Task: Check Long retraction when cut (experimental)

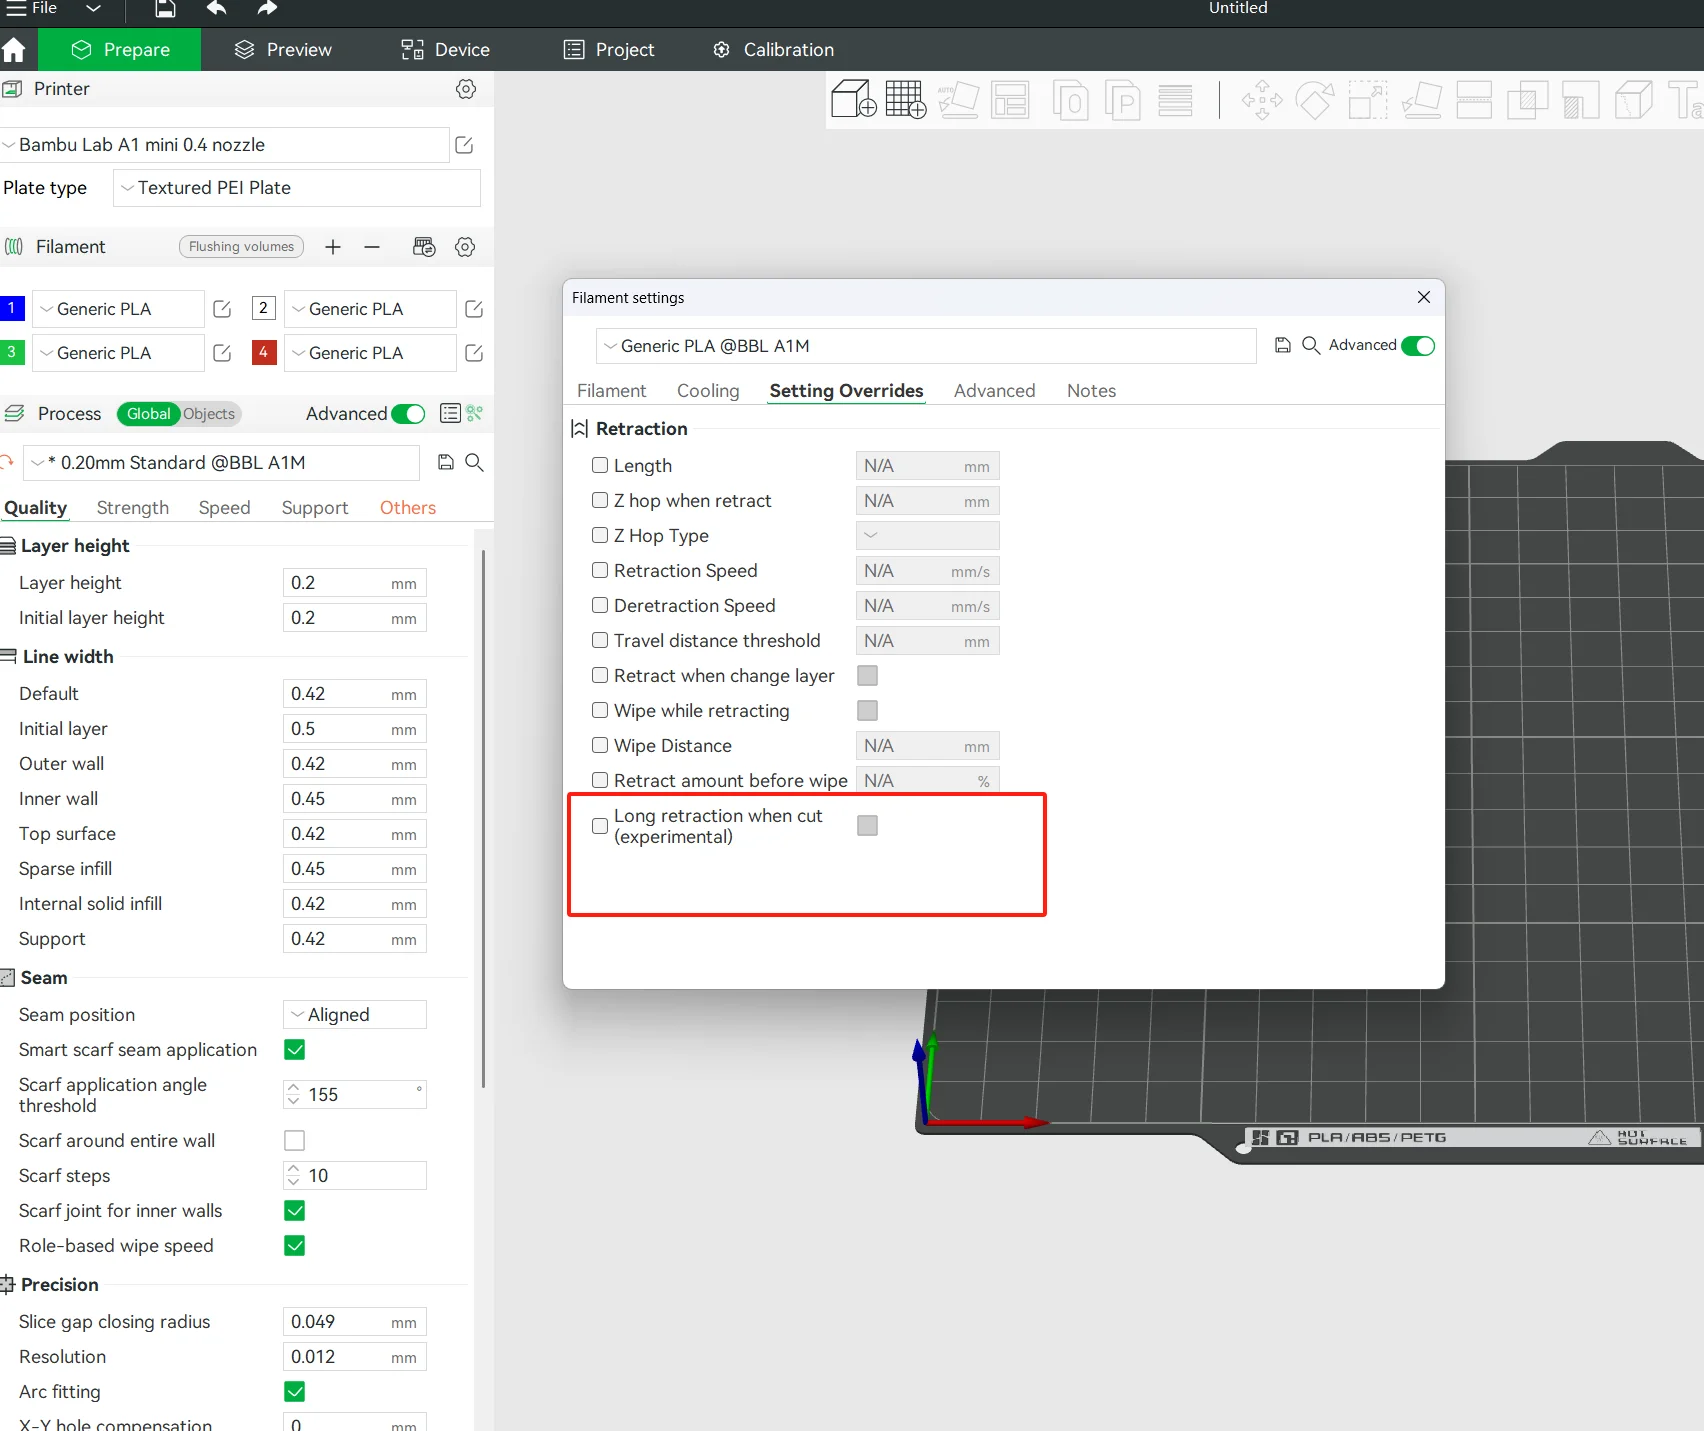Action: [x=600, y=826]
